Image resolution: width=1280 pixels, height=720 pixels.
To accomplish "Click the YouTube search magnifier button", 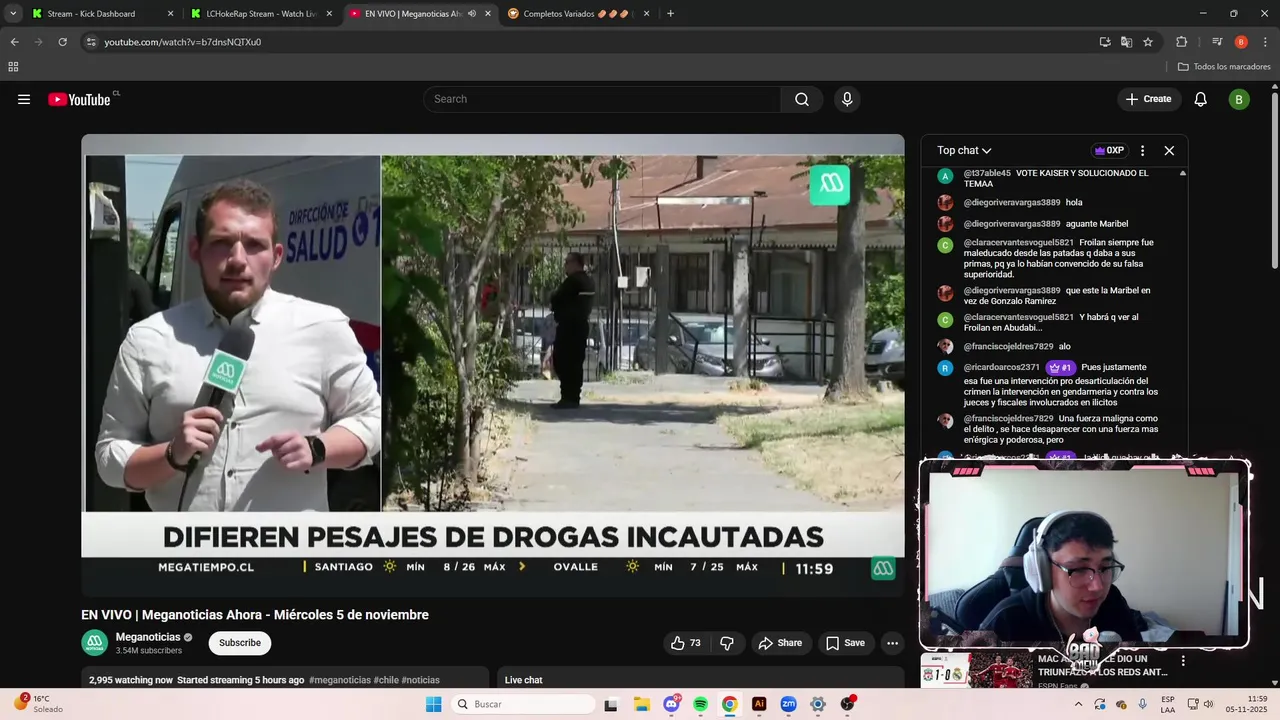I will [x=802, y=99].
